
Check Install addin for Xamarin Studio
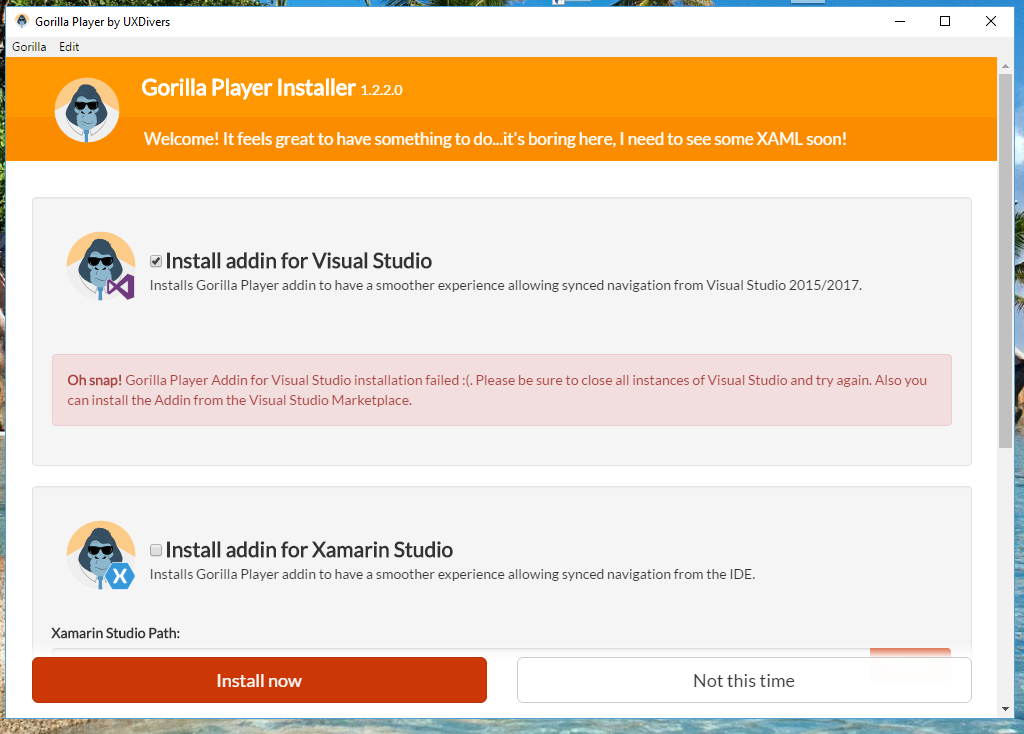156,550
